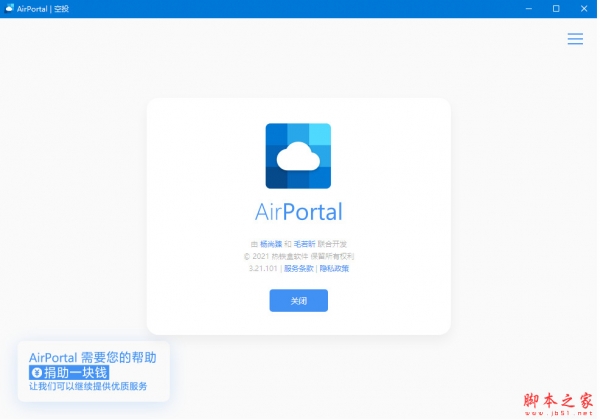The image size is (600, 420).
Task: Maximize the AirPortal window
Action: [x=556, y=8]
